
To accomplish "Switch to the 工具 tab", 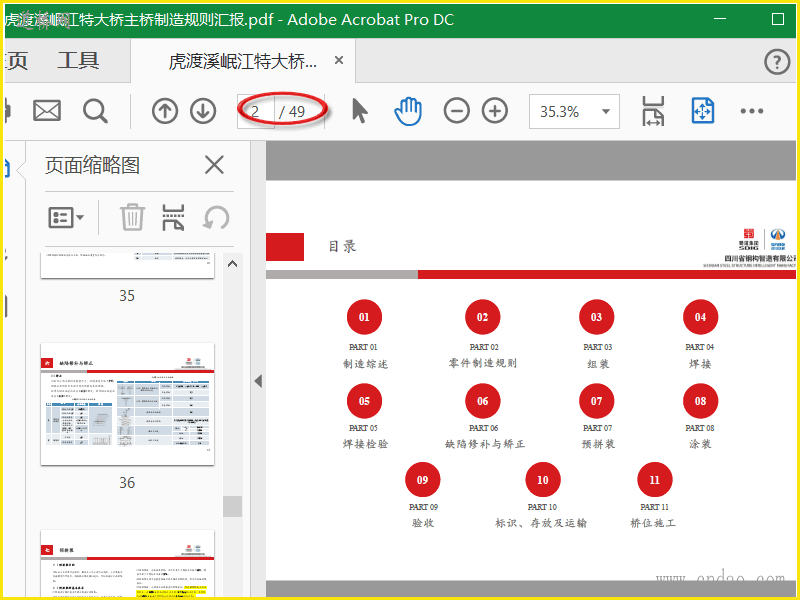I will point(78,61).
